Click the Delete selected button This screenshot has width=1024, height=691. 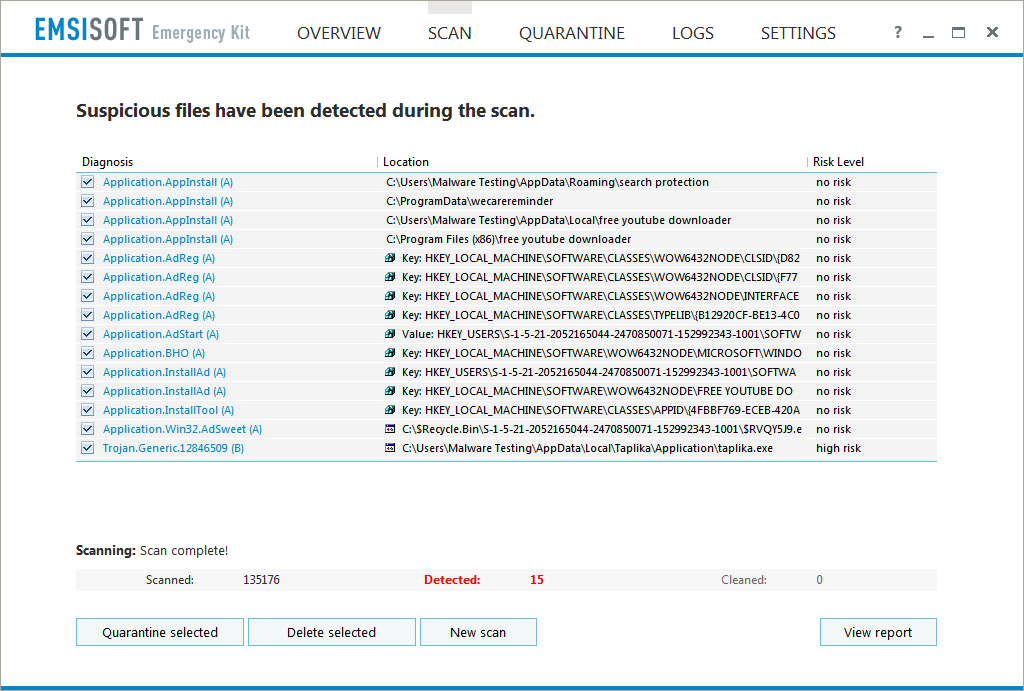(x=332, y=632)
